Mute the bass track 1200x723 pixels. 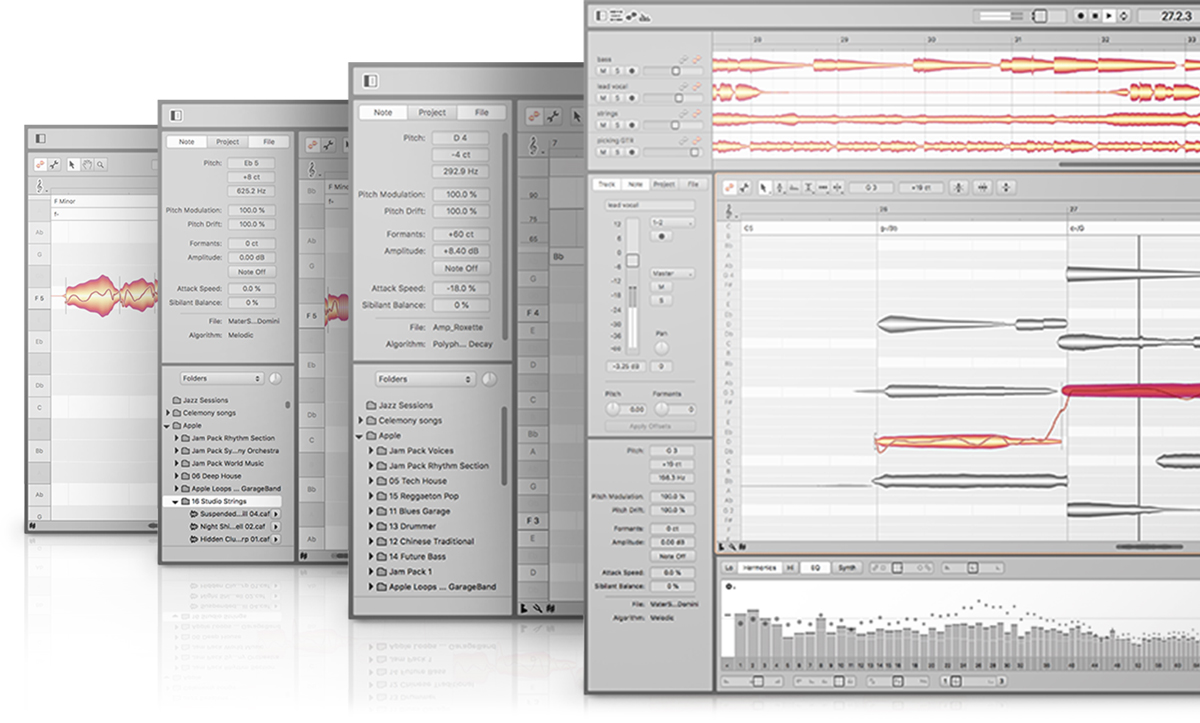(x=603, y=71)
